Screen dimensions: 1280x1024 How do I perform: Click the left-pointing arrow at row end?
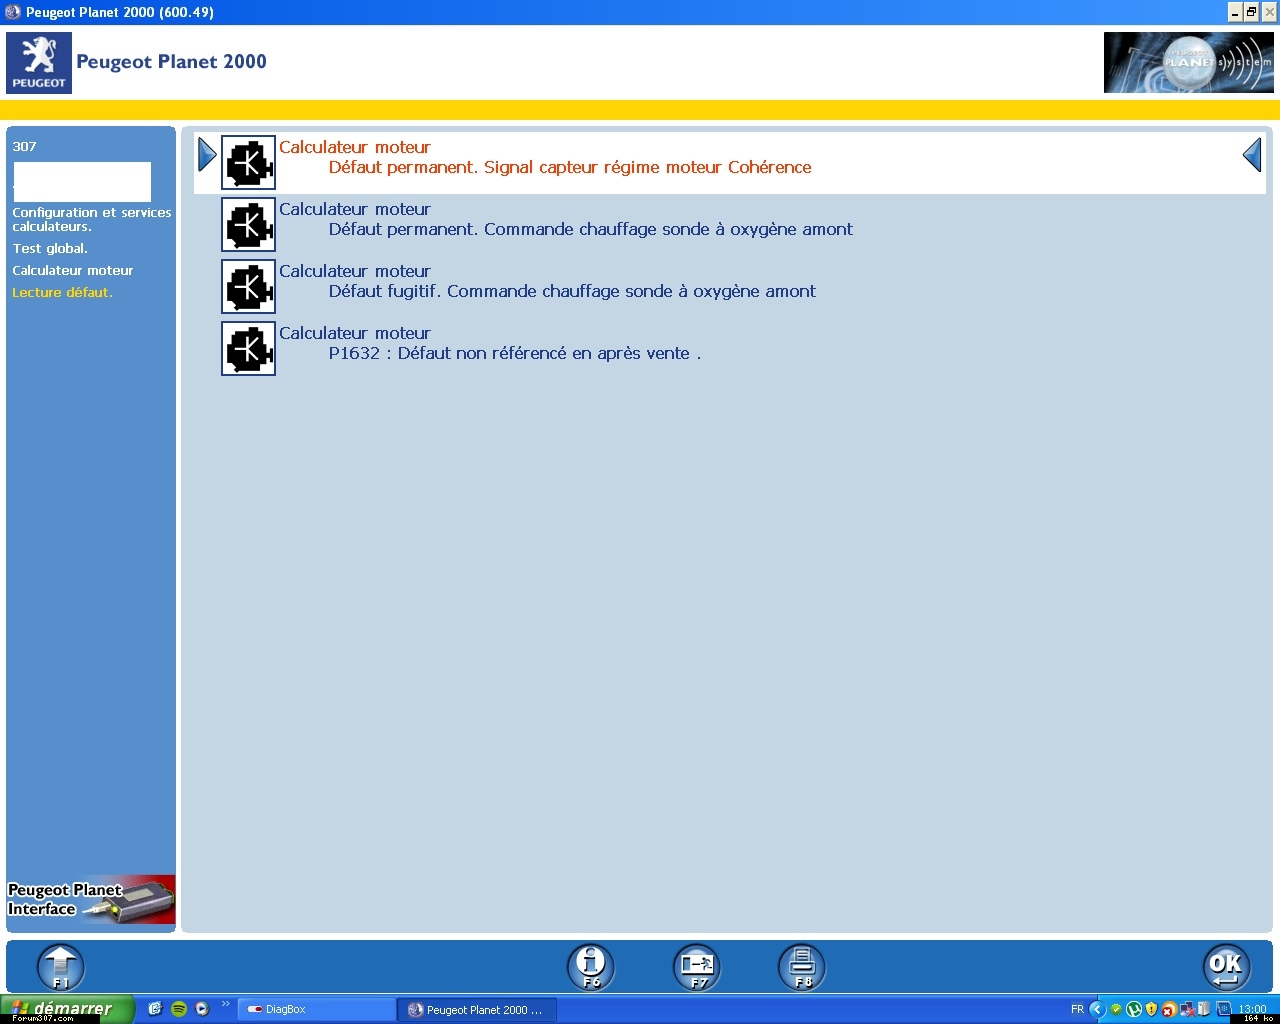tap(1252, 155)
